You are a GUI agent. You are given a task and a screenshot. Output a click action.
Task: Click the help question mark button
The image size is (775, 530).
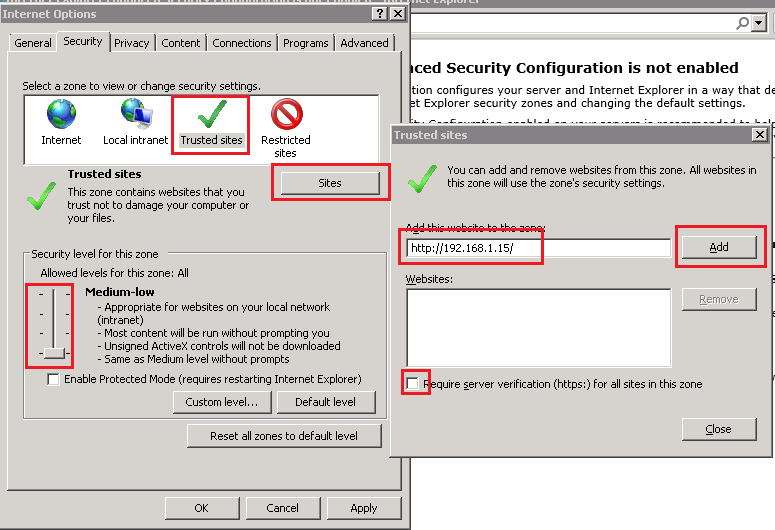click(379, 14)
